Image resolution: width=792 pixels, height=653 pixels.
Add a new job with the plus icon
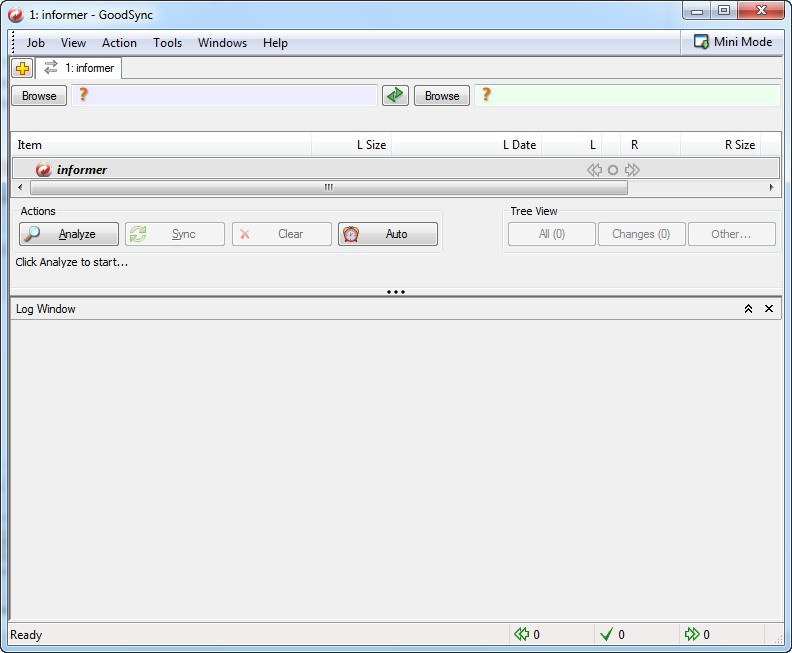22,68
